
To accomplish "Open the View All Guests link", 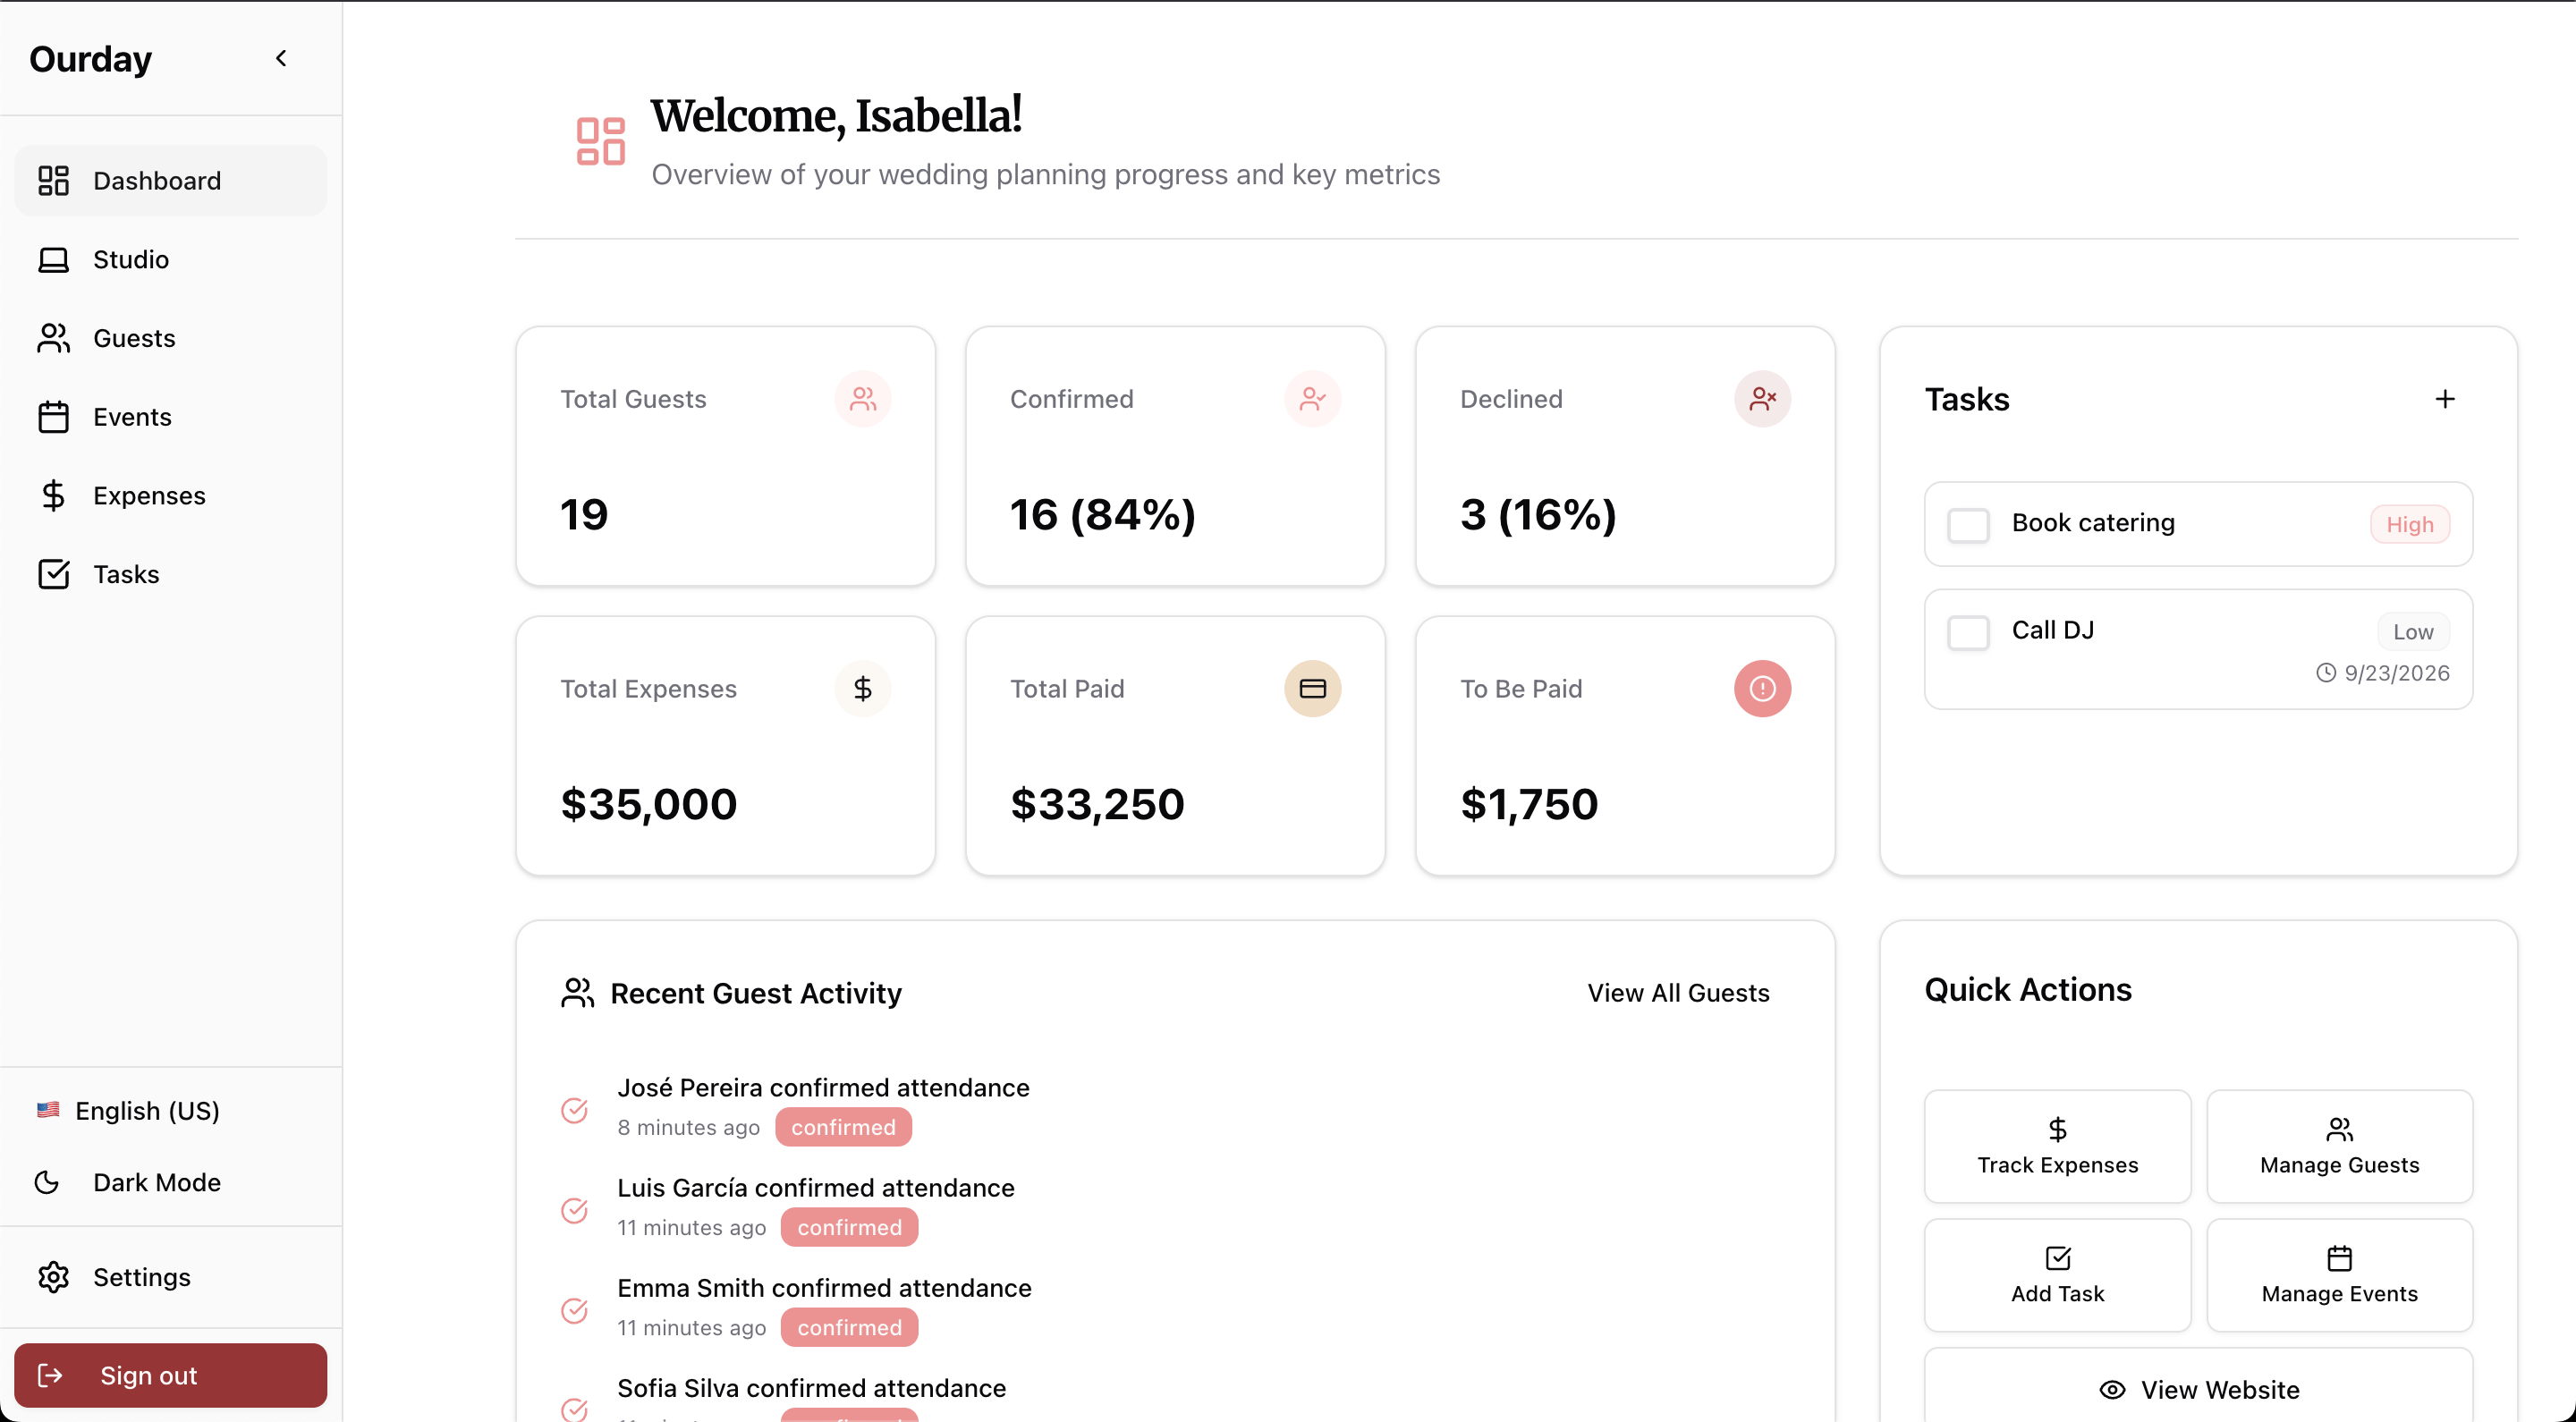I will point(1678,993).
